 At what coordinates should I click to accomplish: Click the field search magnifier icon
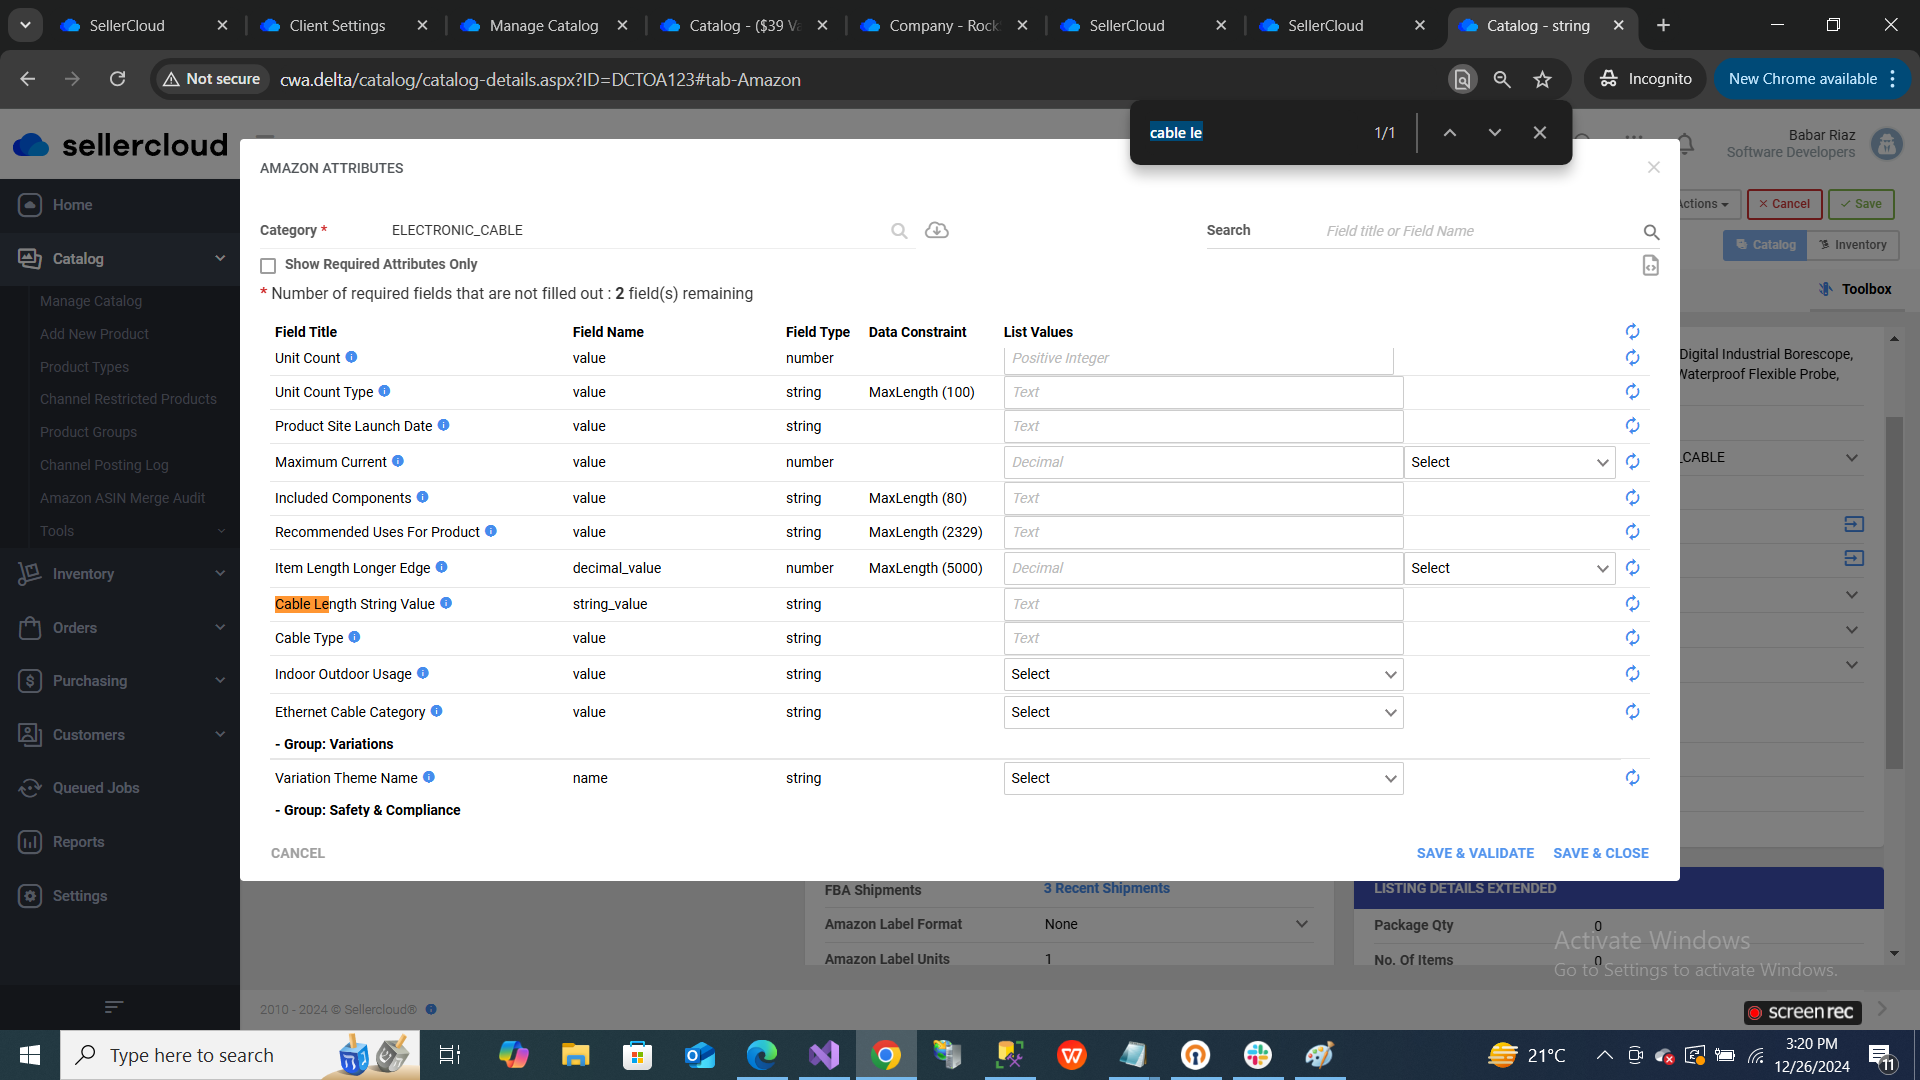[1651, 232]
